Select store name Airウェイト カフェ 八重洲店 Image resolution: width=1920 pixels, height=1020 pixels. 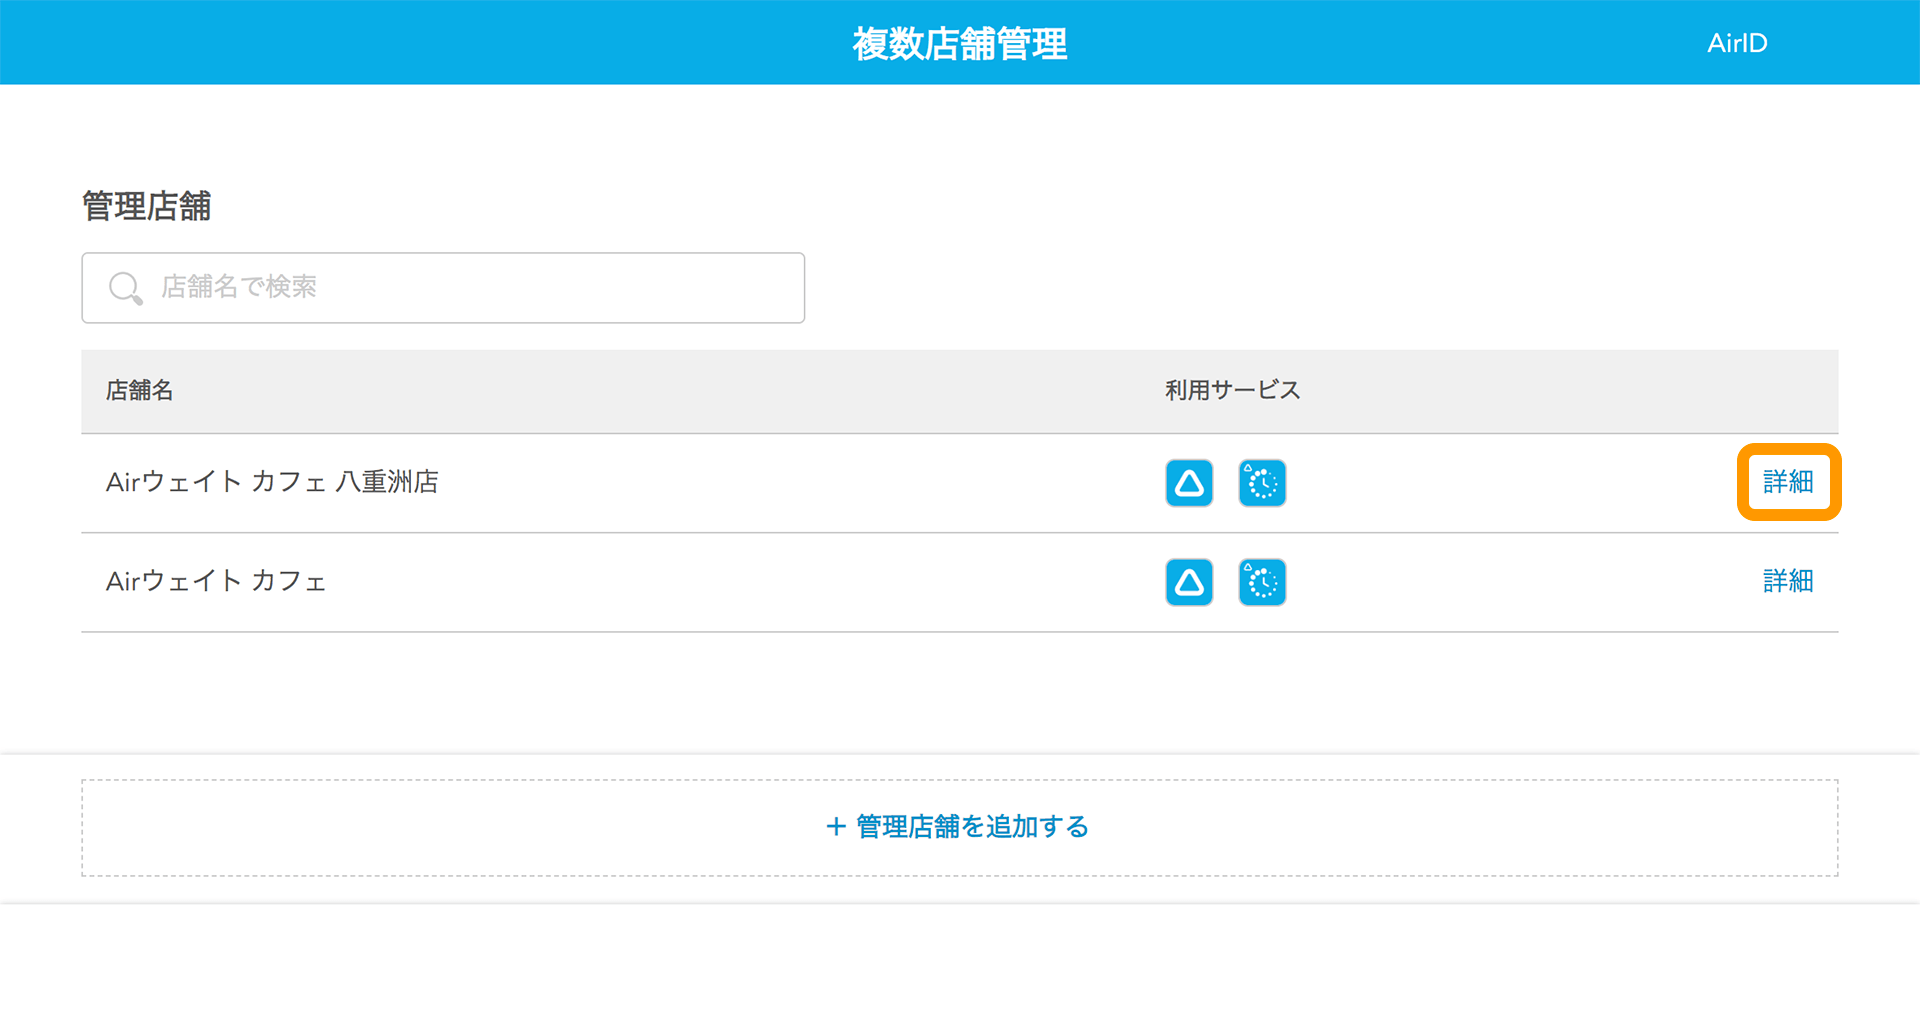point(272,482)
